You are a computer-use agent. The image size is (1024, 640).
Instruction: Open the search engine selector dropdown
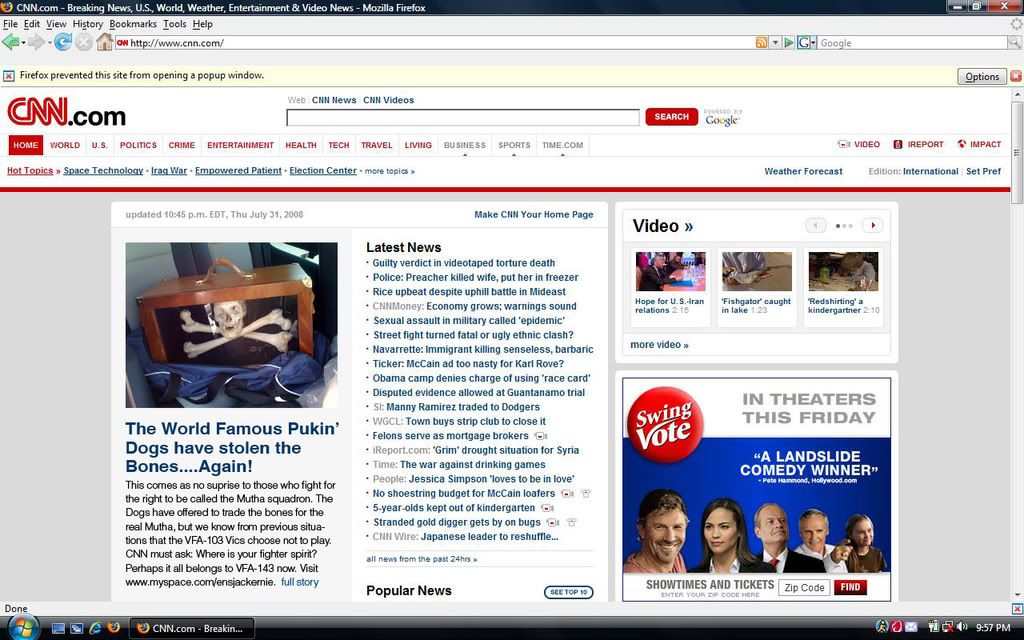pyautogui.click(x=814, y=43)
